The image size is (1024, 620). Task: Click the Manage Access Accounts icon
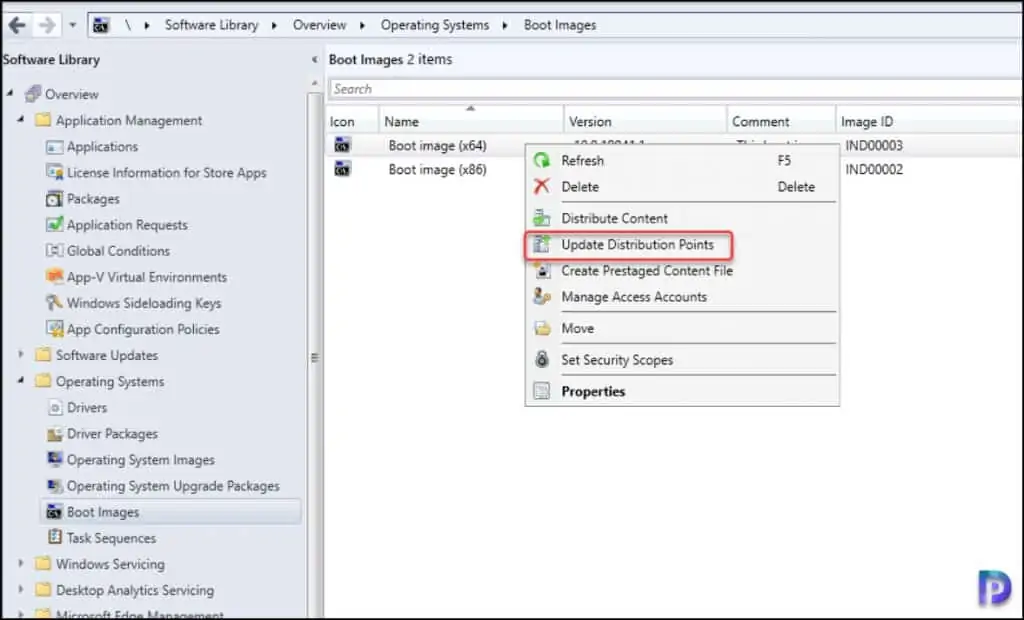click(x=542, y=297)
